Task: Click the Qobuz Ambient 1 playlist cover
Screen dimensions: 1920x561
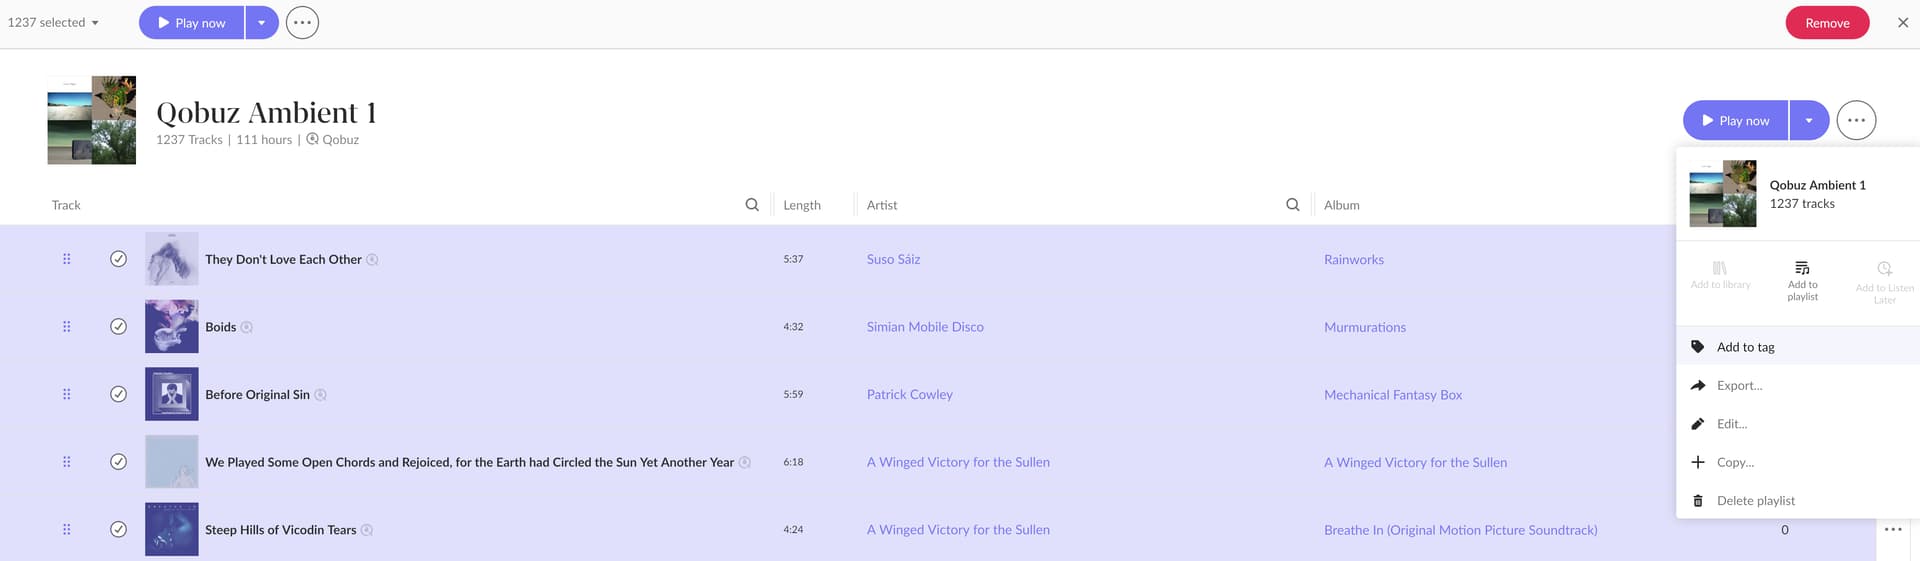Action: tap(92, 120)
